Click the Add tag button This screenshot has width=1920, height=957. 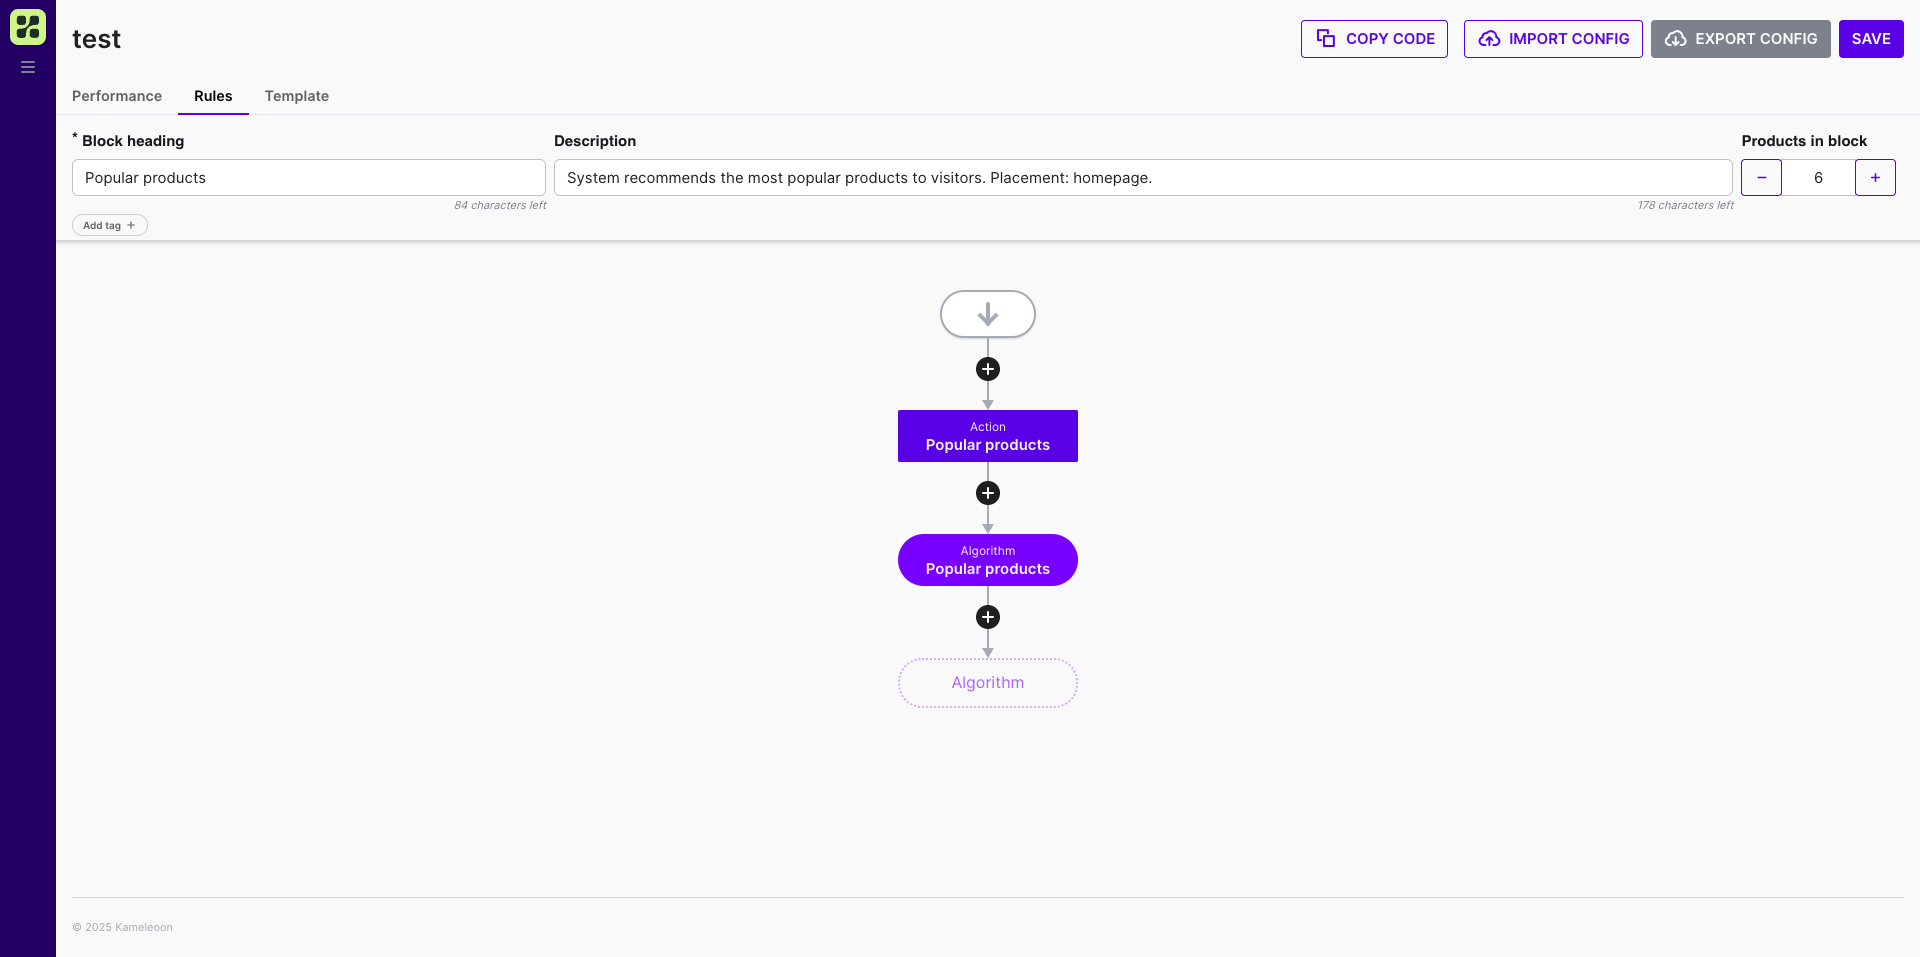click(109, 225)
